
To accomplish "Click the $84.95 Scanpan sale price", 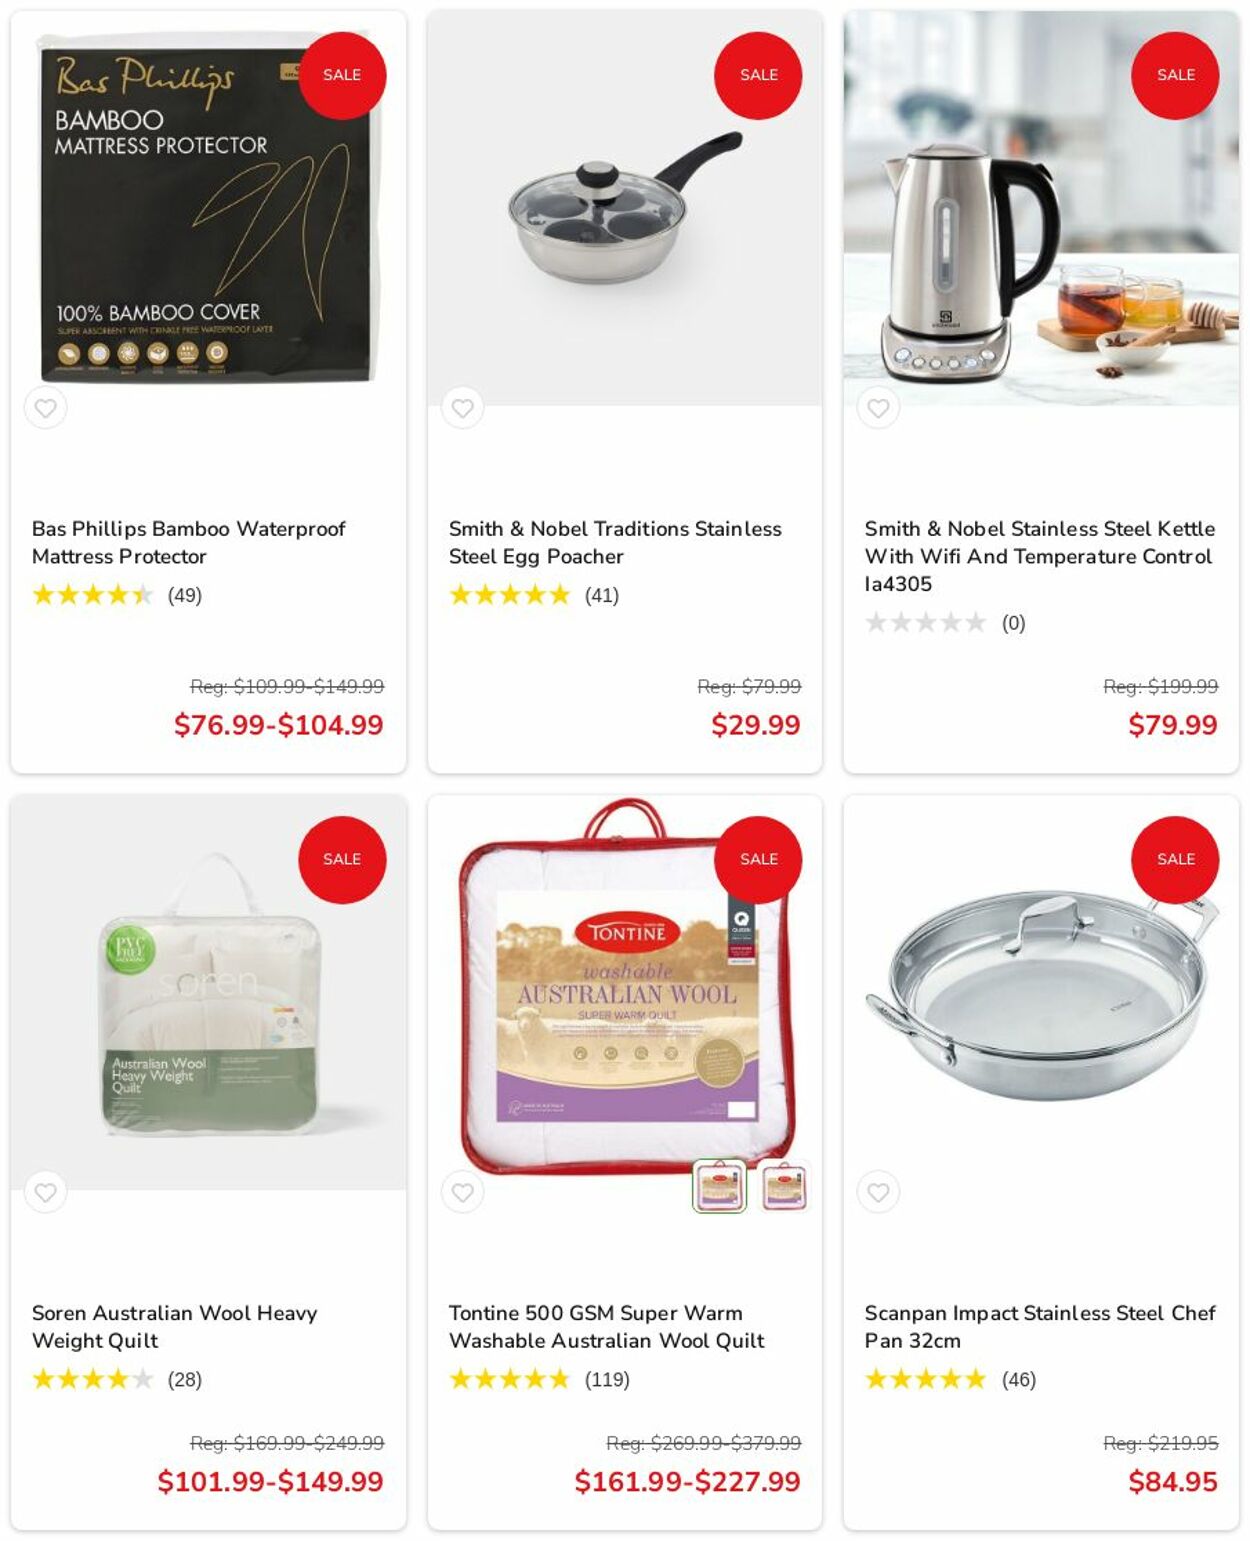I will pos(1172,1481).
